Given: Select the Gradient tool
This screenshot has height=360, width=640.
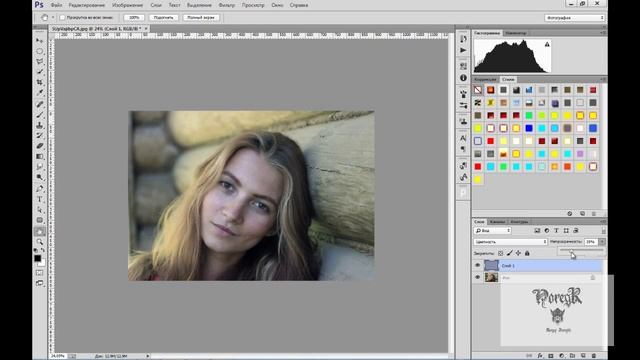Looking at the screenshot, I should pos(40,156).
